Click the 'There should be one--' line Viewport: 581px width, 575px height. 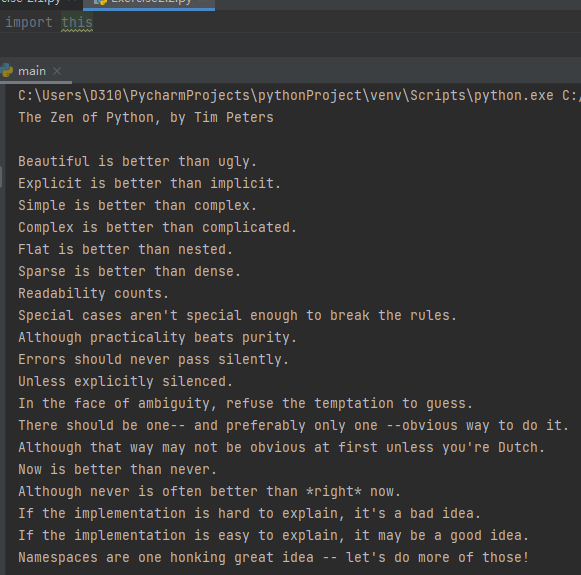coord(293,425)
